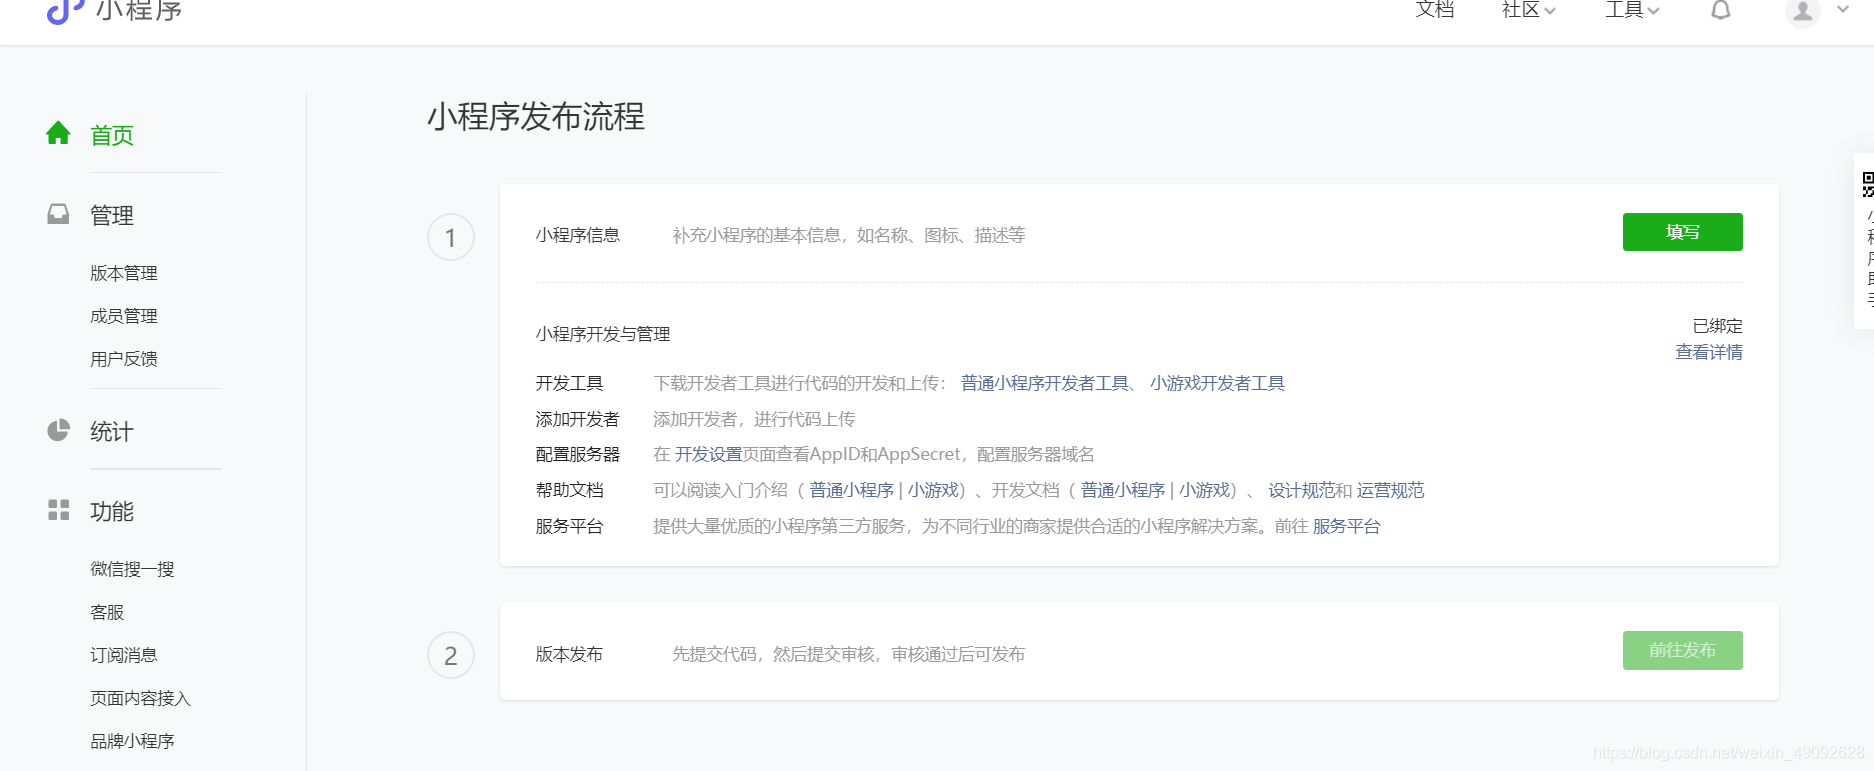Screen dimensions: 1874x771
Task: Click the pie chart icon beside 统计
Action: (58, 430)
